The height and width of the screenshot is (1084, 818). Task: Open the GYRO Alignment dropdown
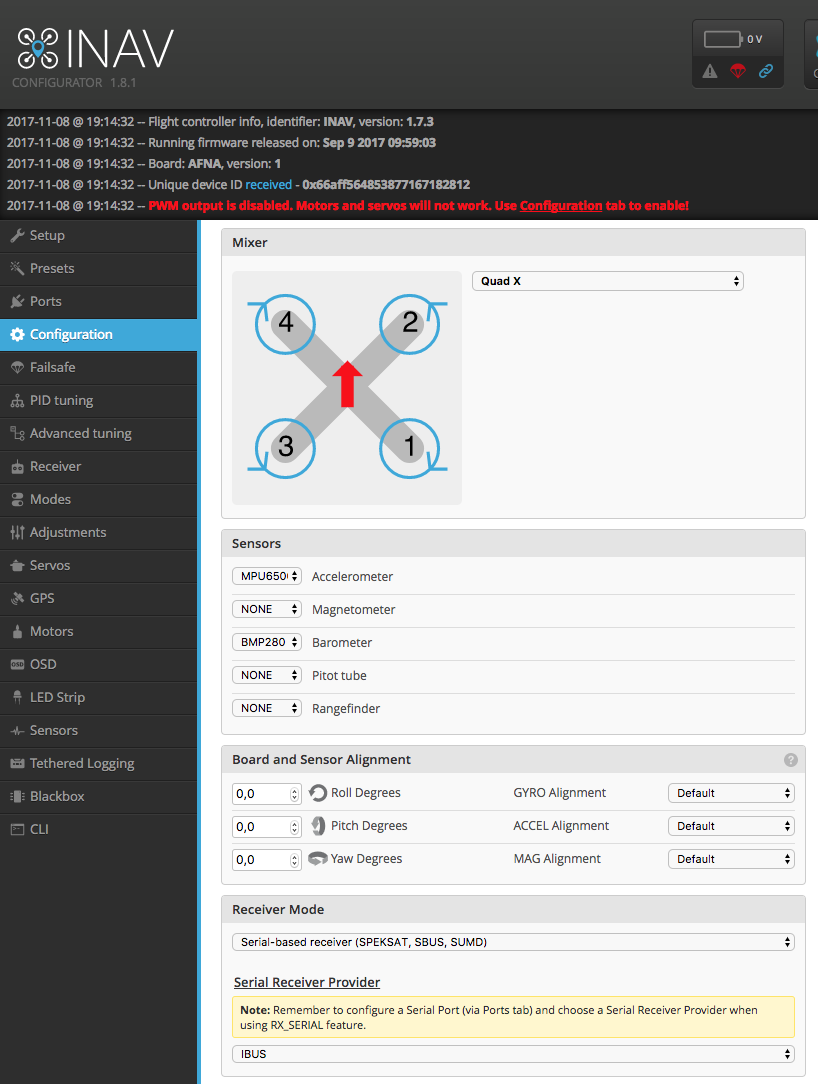732,793
